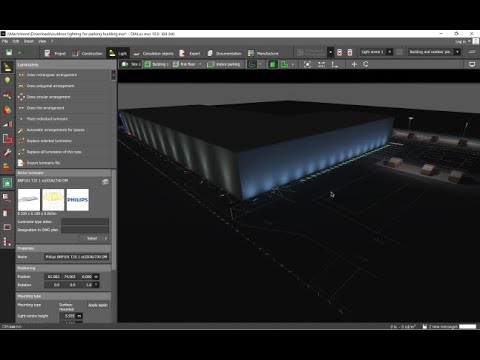Click the luminaire Name input field
The height and width of the screenshot is (360, 480).
coord(77,257)
